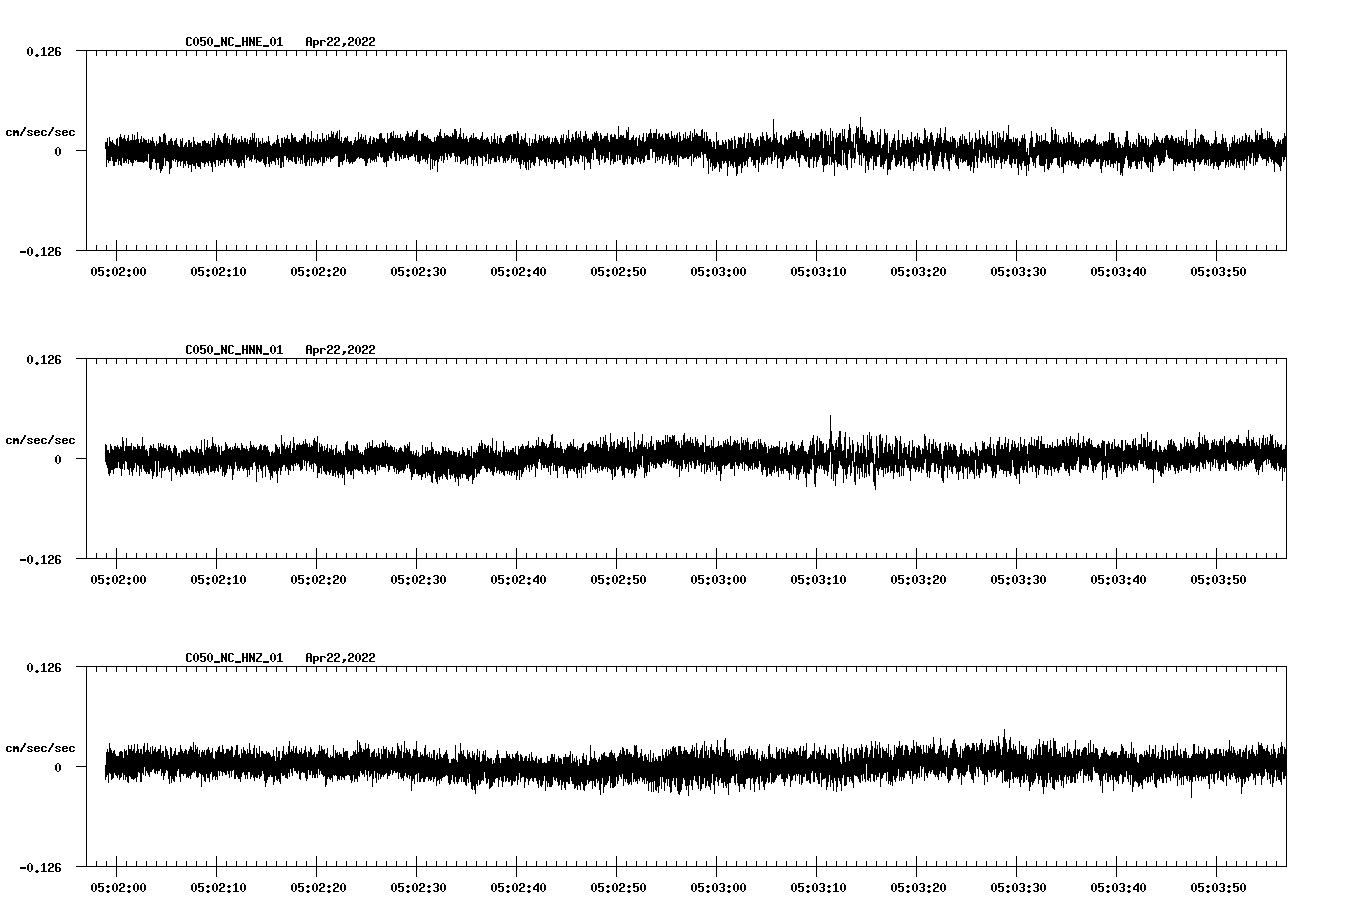Click the 0.126 upper limit on the HNZ axis
This screenshot has height=924, width=1358.
44,667
